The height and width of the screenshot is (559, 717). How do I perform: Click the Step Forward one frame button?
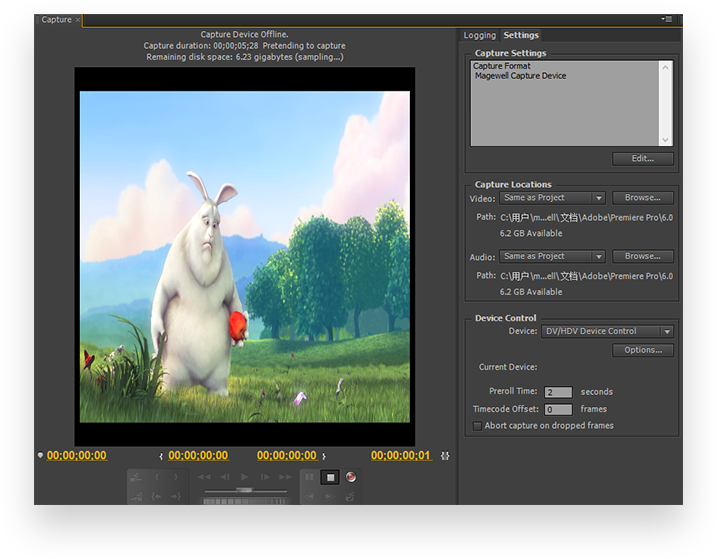click(265, 477)
